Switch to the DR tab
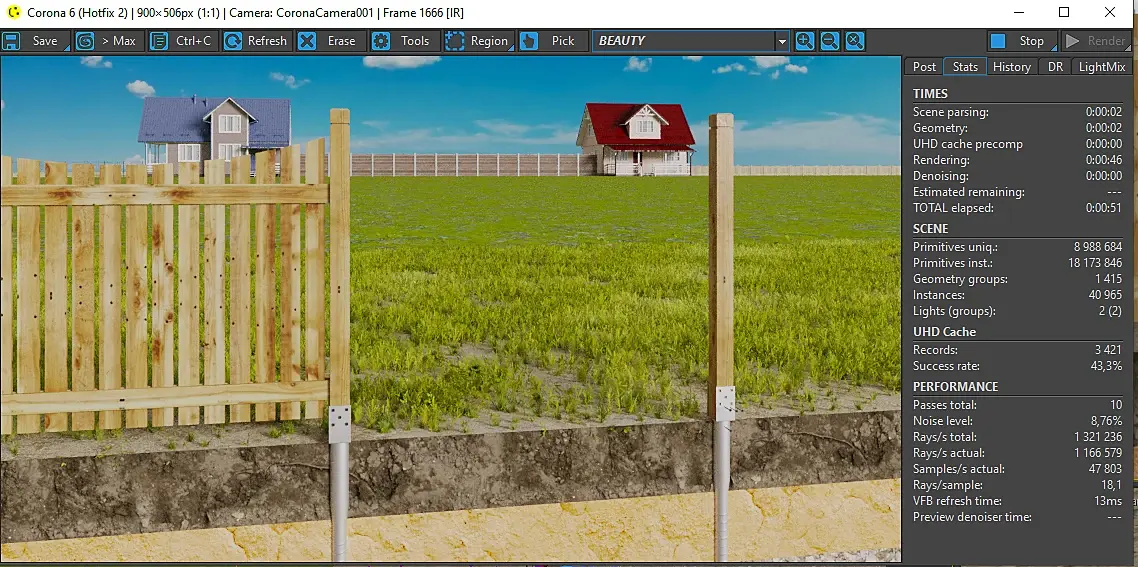 pyautogui.click(x=1055, y=66)
